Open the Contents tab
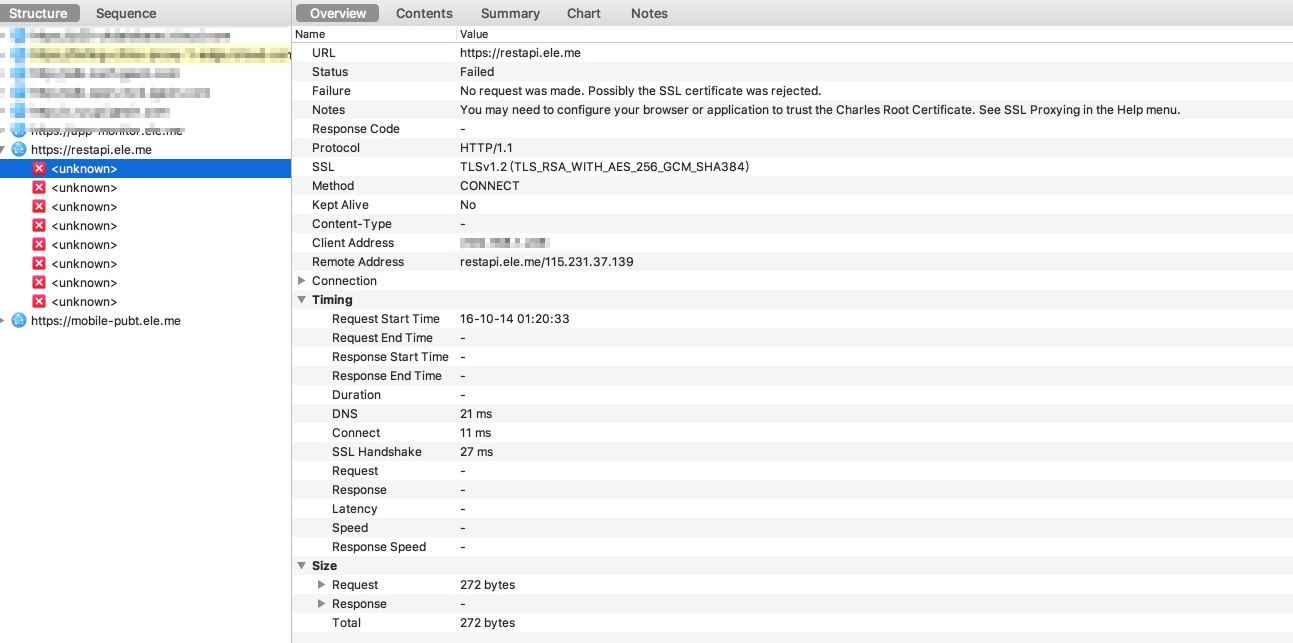Image resolution: width=1293 pixels, height=643 pixels. coord(424,13)
